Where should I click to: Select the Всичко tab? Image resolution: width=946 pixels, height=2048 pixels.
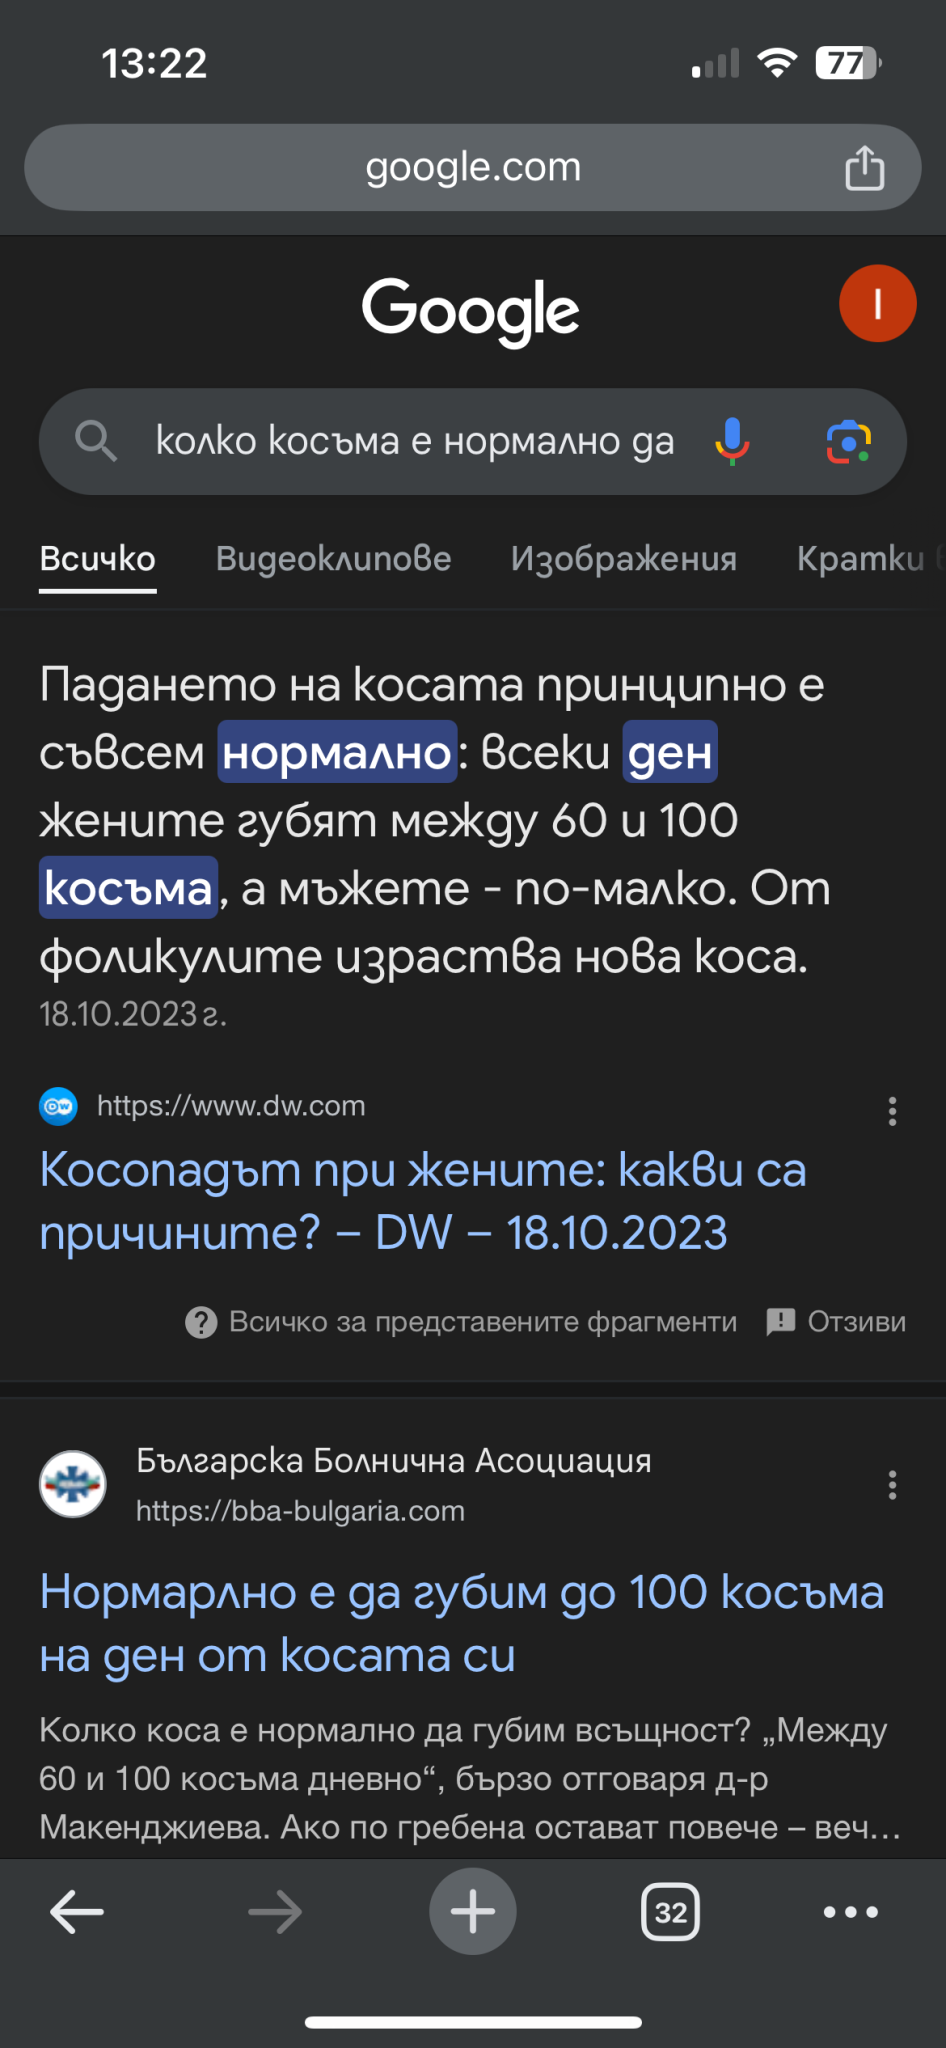tap(98, 559)
